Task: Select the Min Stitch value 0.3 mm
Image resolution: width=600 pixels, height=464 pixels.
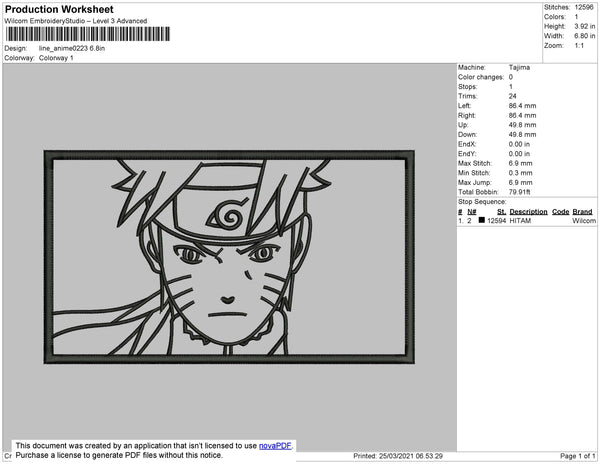Action: pos(520,173)
